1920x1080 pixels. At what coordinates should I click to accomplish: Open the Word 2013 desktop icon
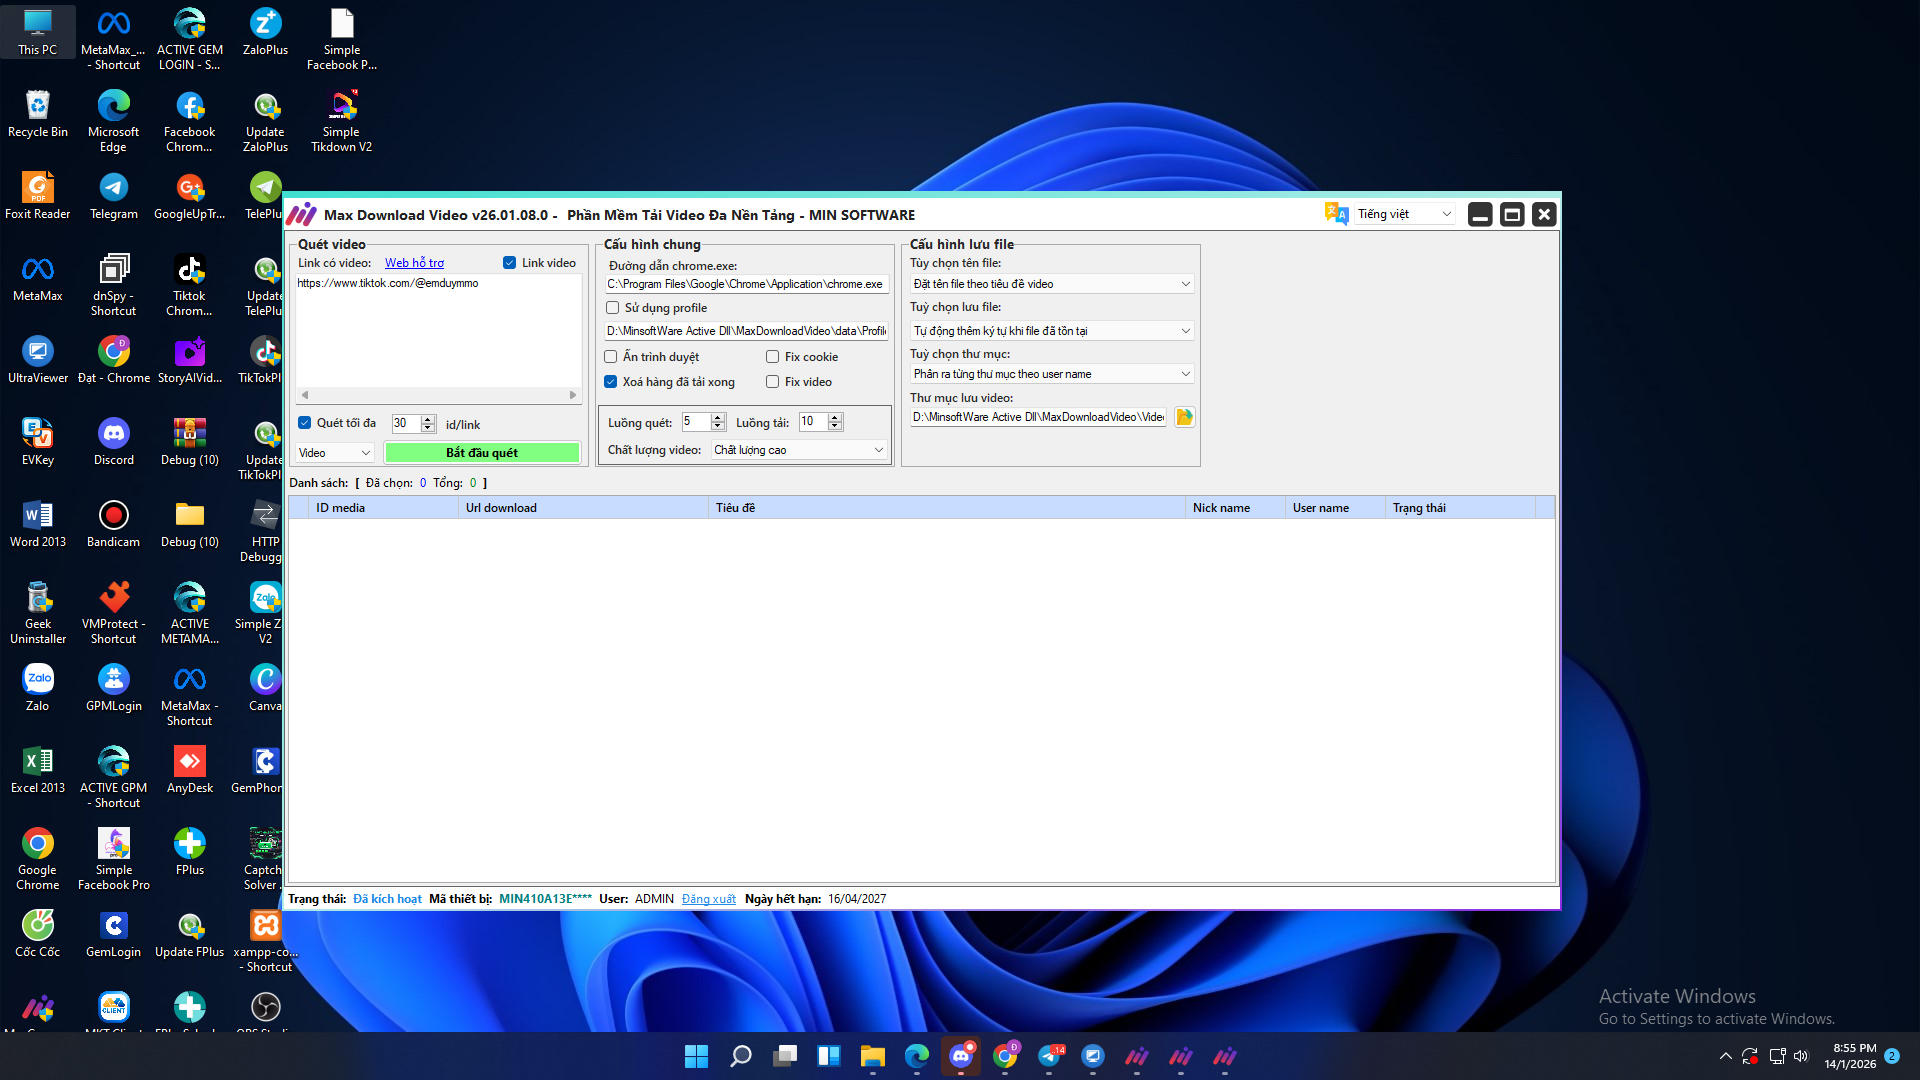(38, 524)
